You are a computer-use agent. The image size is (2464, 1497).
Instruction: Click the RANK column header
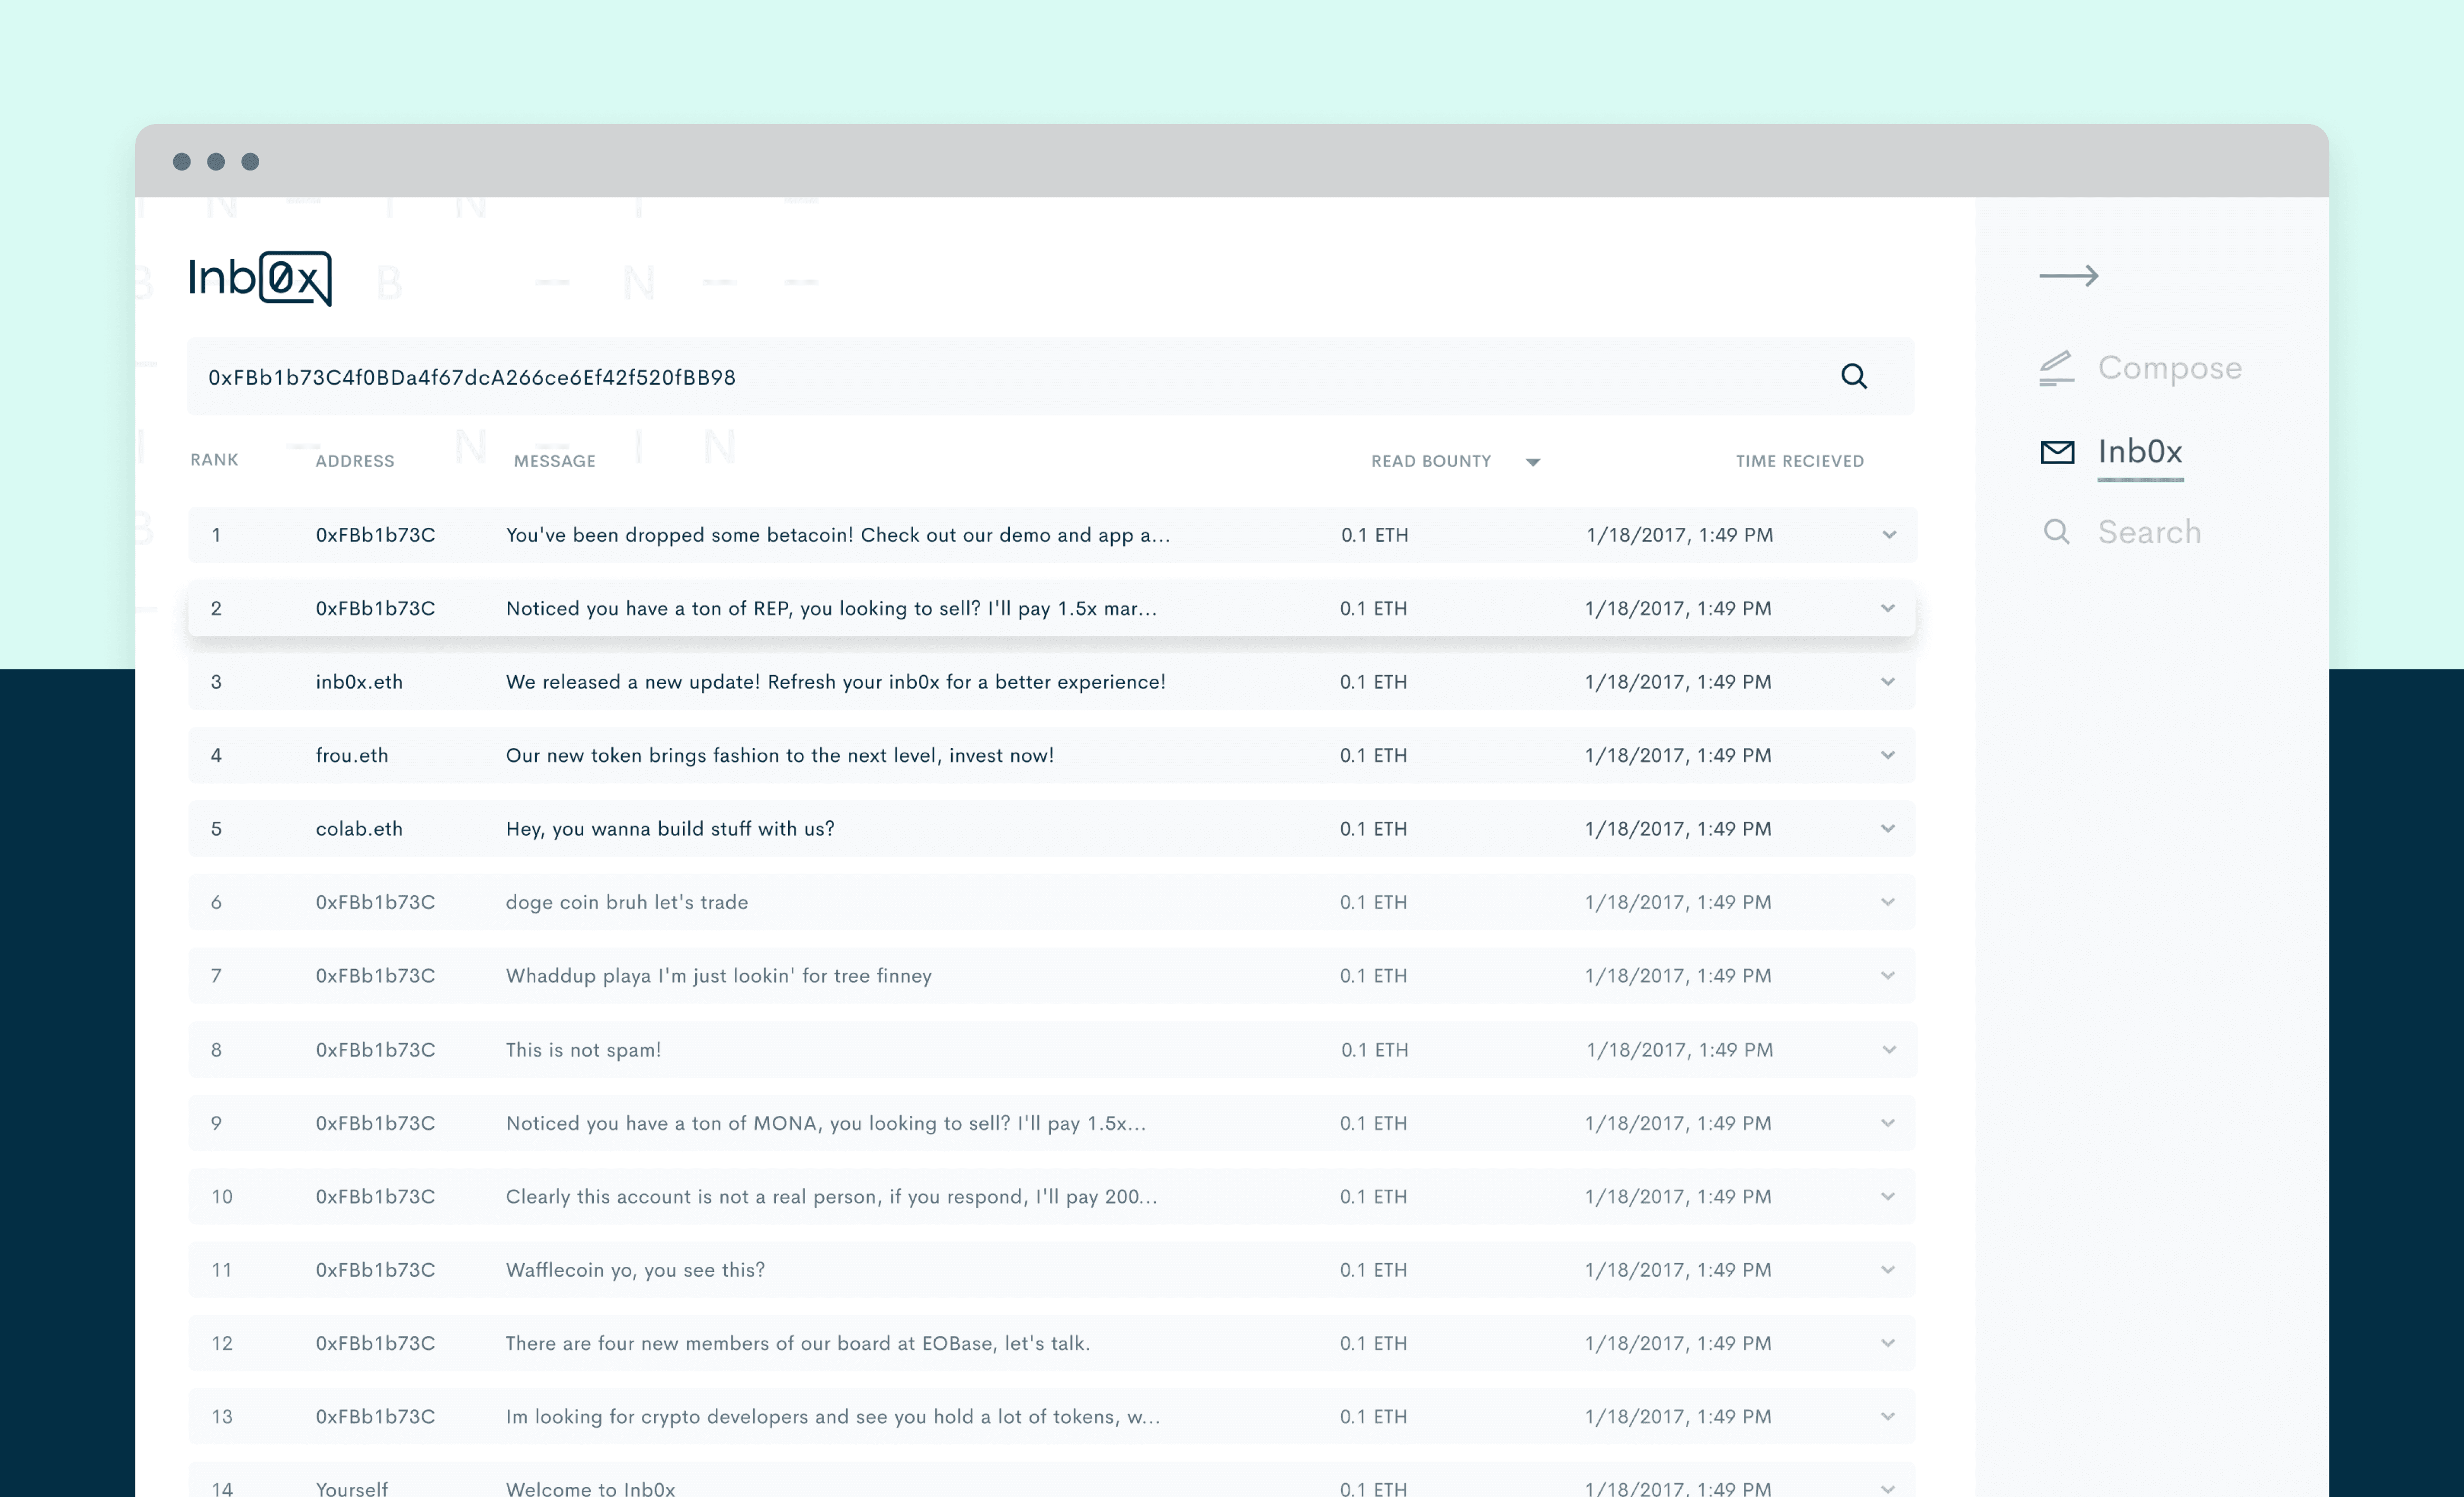click(x=214, y=460)
